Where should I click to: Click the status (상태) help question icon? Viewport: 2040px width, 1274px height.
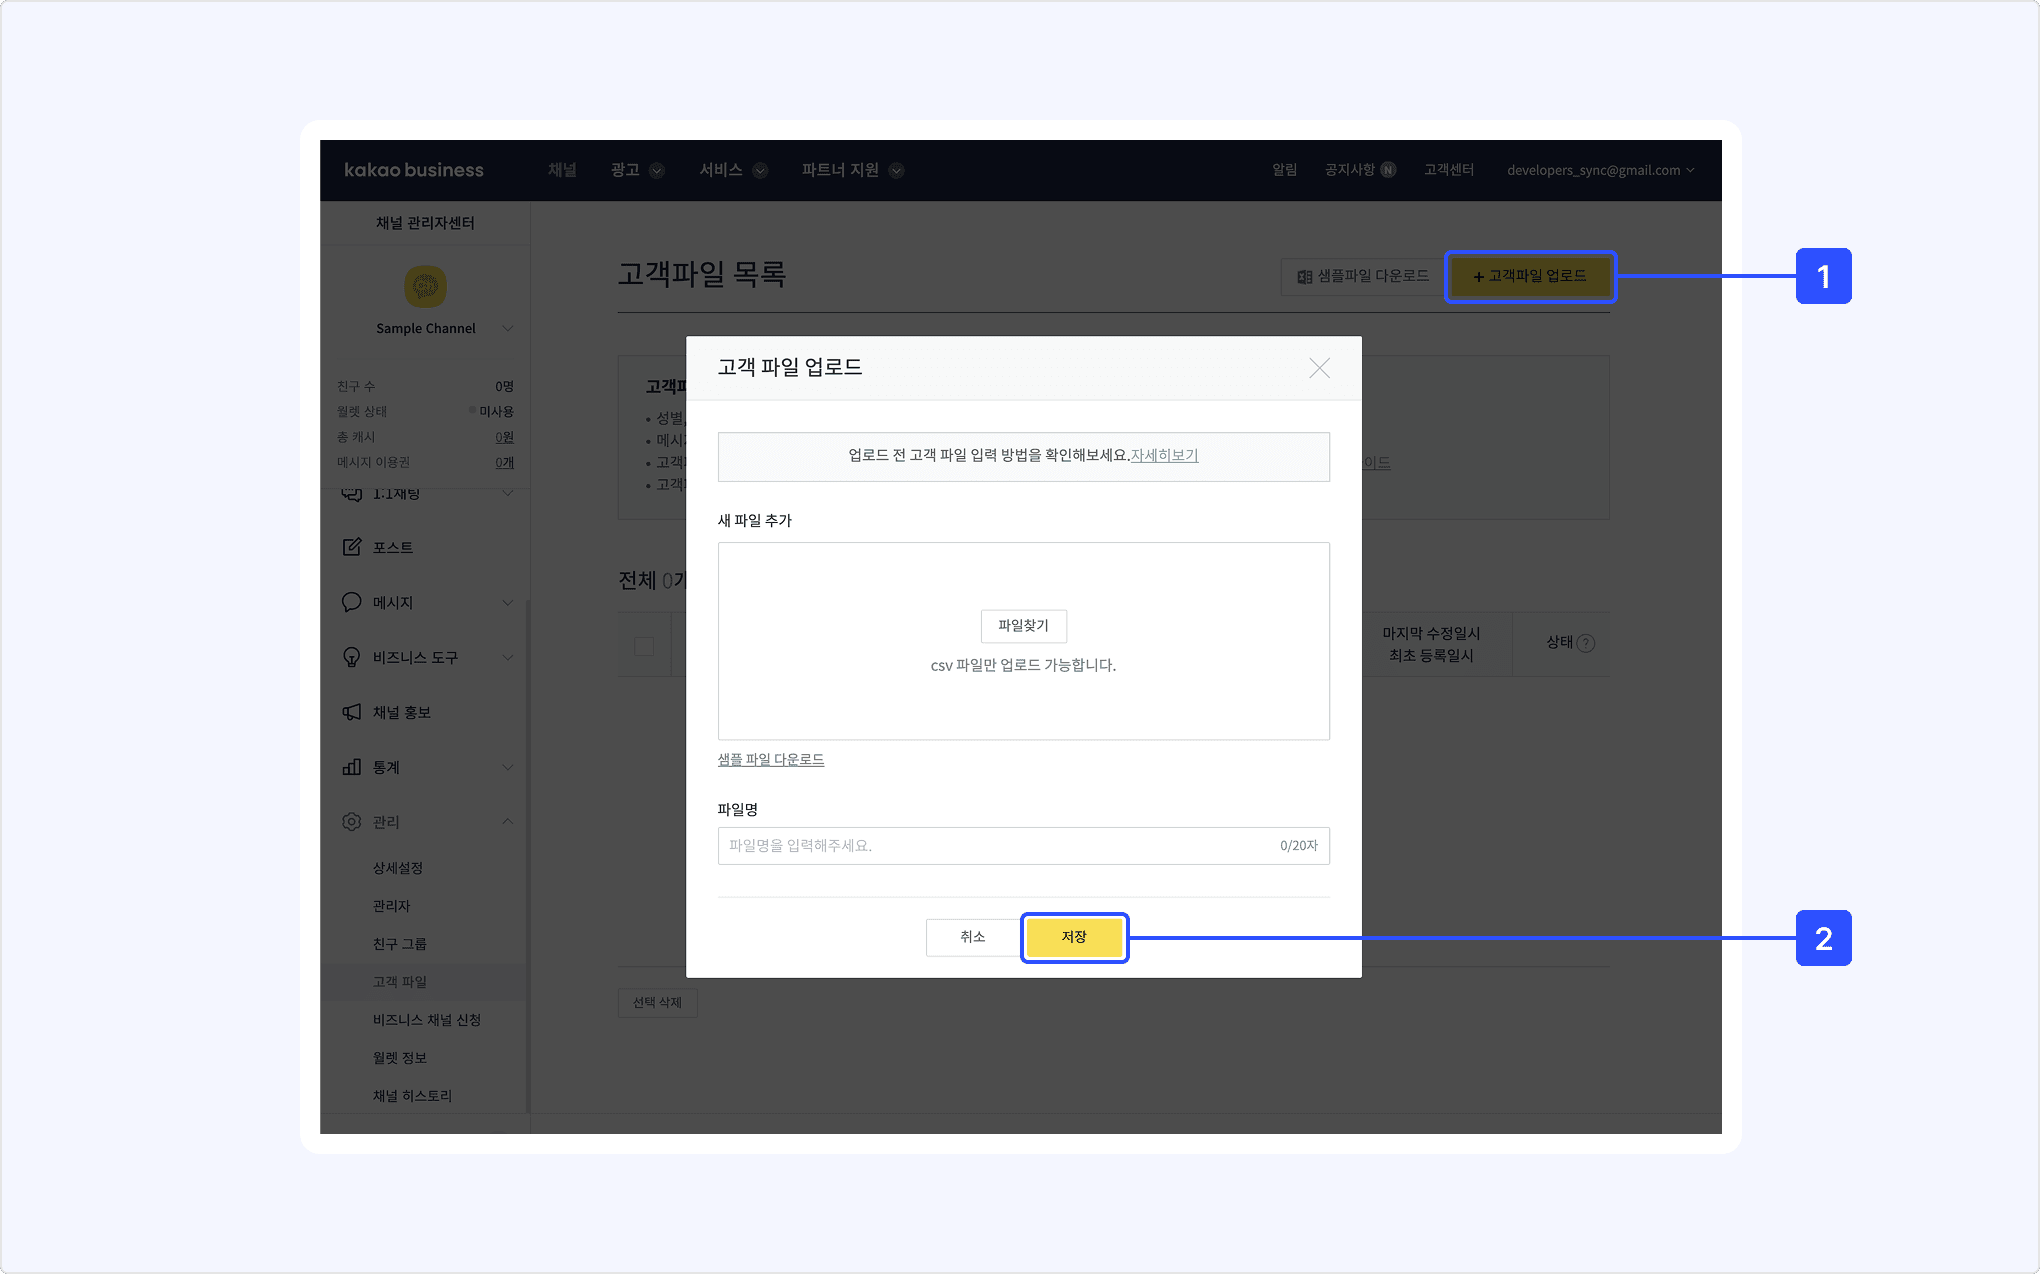coord(1585,643)
